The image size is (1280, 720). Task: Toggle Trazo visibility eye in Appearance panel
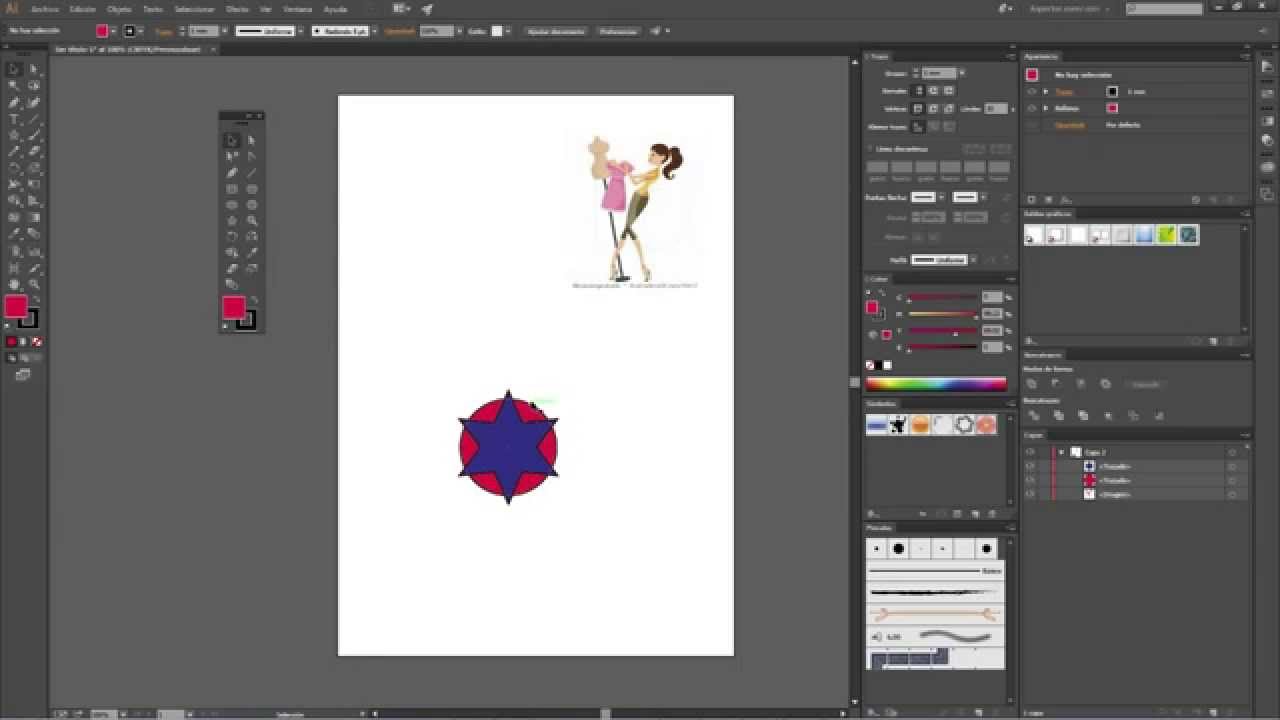[x=1031, y=91]
